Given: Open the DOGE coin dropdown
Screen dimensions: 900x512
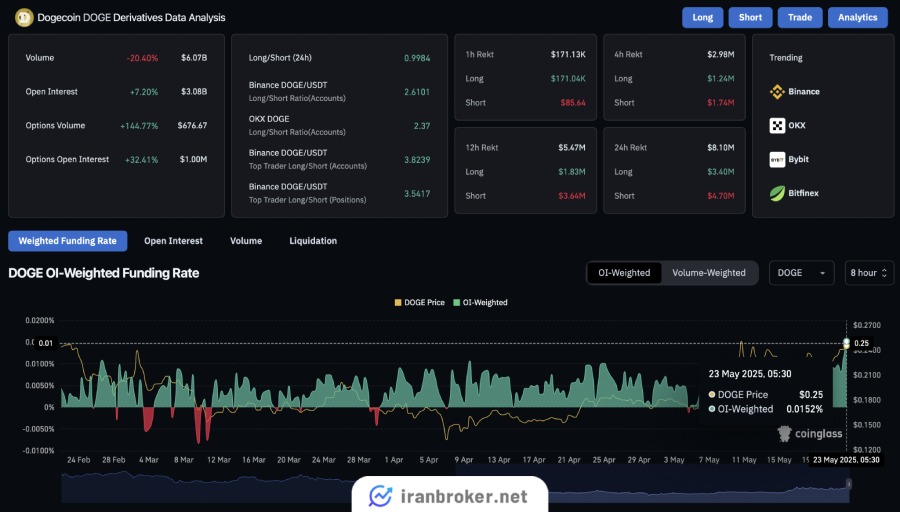Looking at the screenshot, I should pos(801,273).
